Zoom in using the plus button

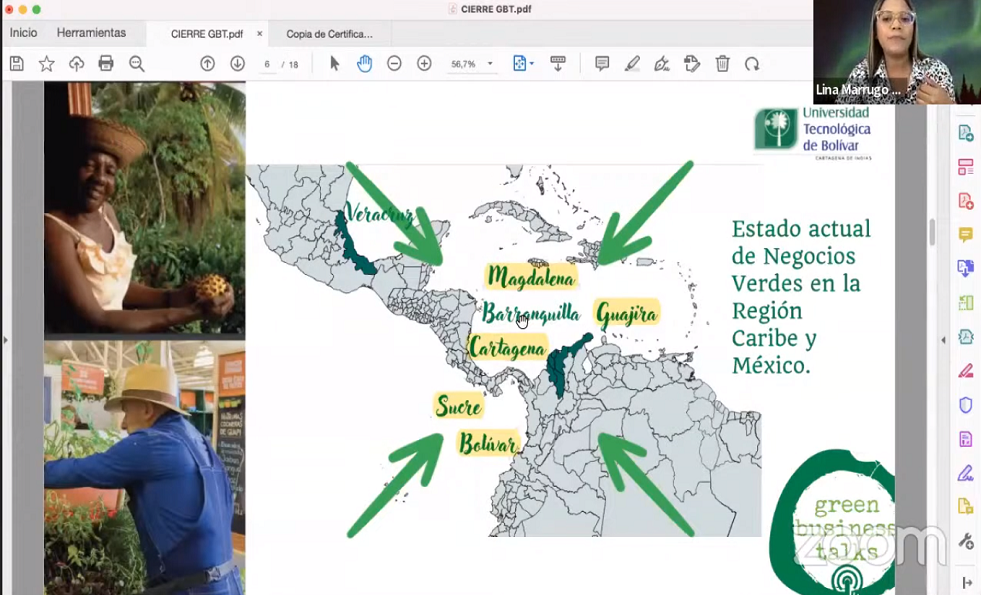click(x=424, y=64)
